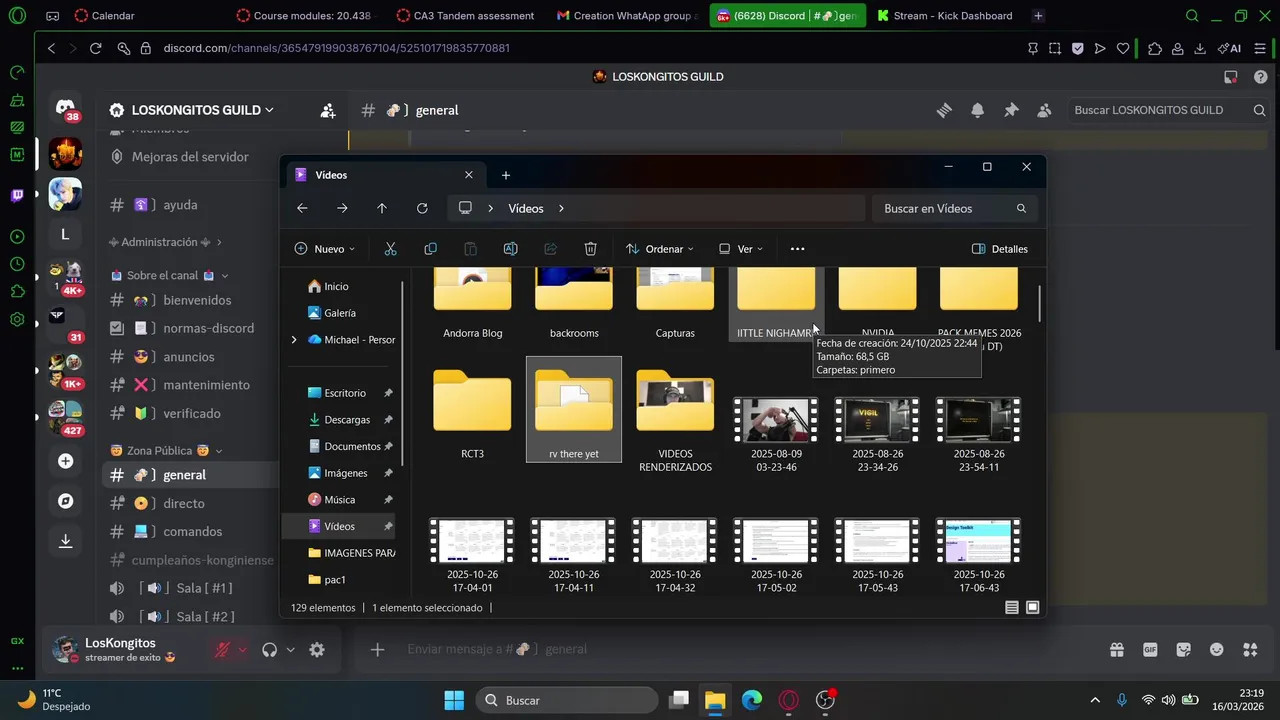Go up one folder level in Explorer
This screenshot has width=1280, height=720.
(x=382, y=208)
